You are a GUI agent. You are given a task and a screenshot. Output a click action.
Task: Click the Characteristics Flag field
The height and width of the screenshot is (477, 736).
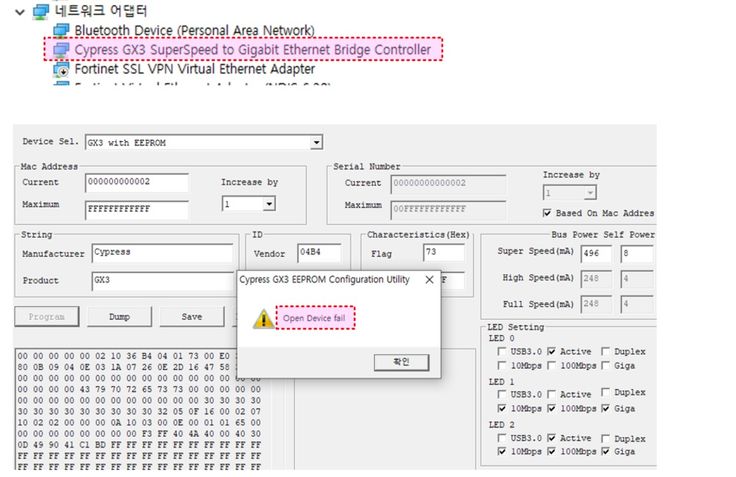click(x=444, y=253)
